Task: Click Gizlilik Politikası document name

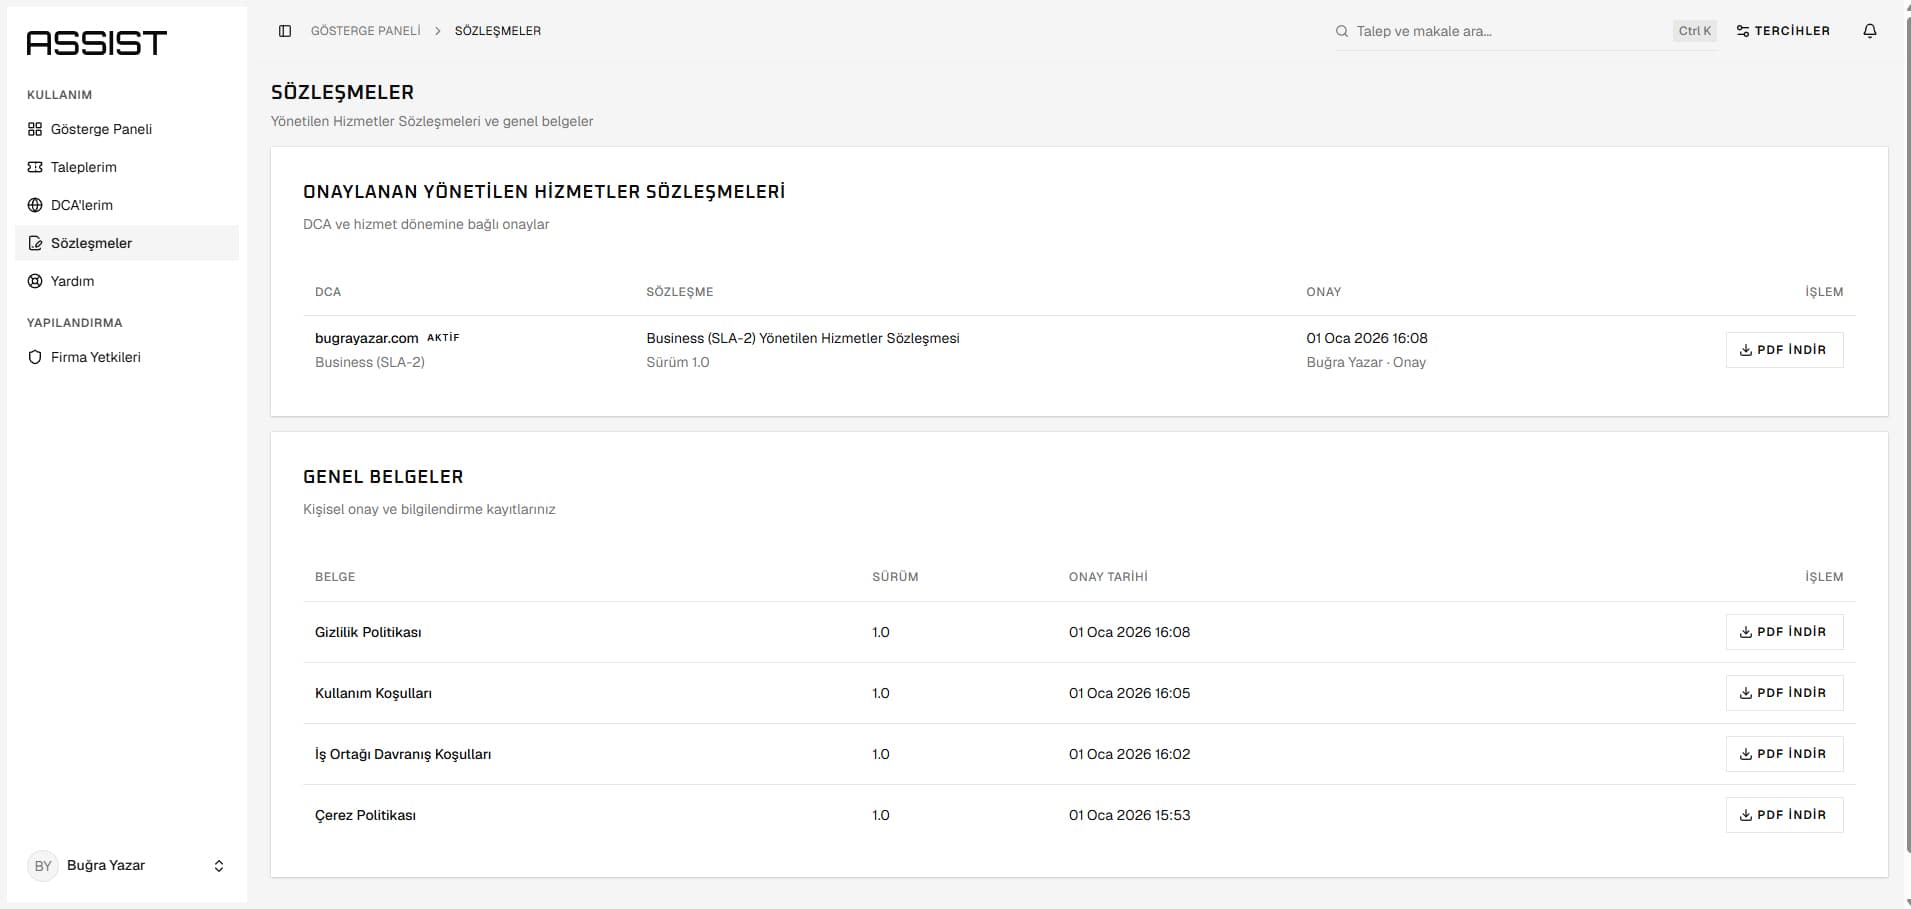Action: 368,632
